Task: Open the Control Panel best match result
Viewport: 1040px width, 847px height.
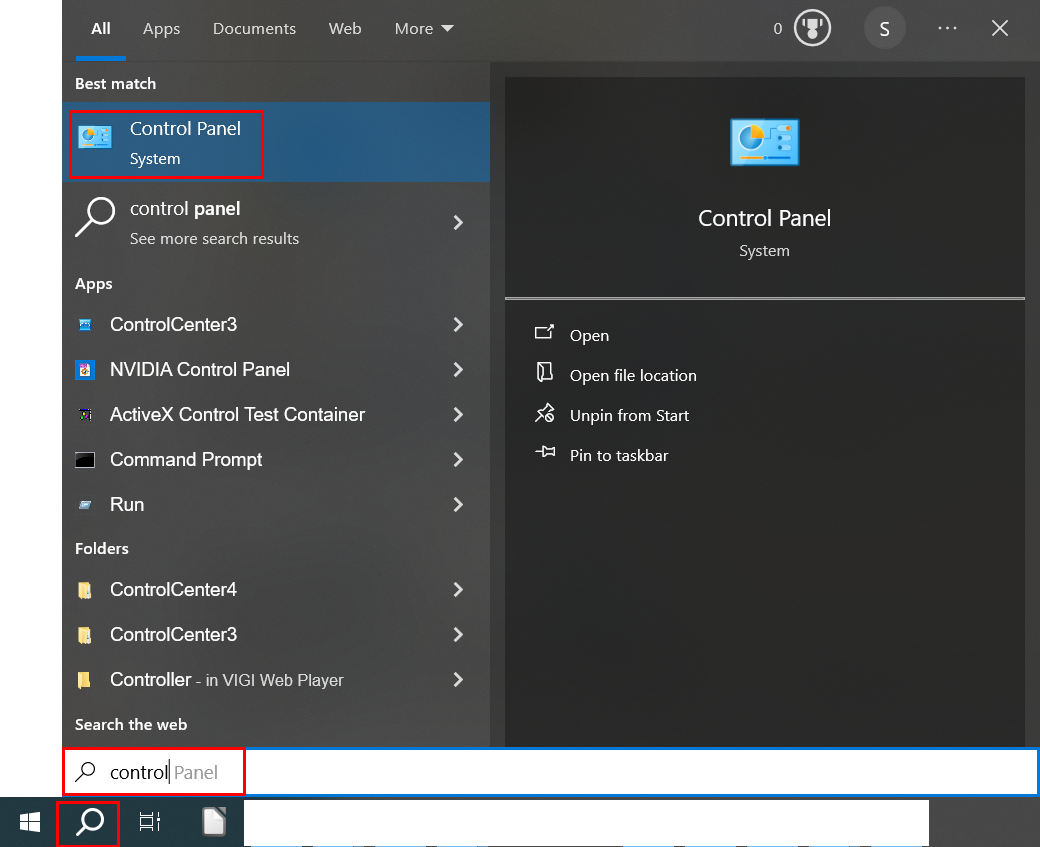Action: [276, 143]
